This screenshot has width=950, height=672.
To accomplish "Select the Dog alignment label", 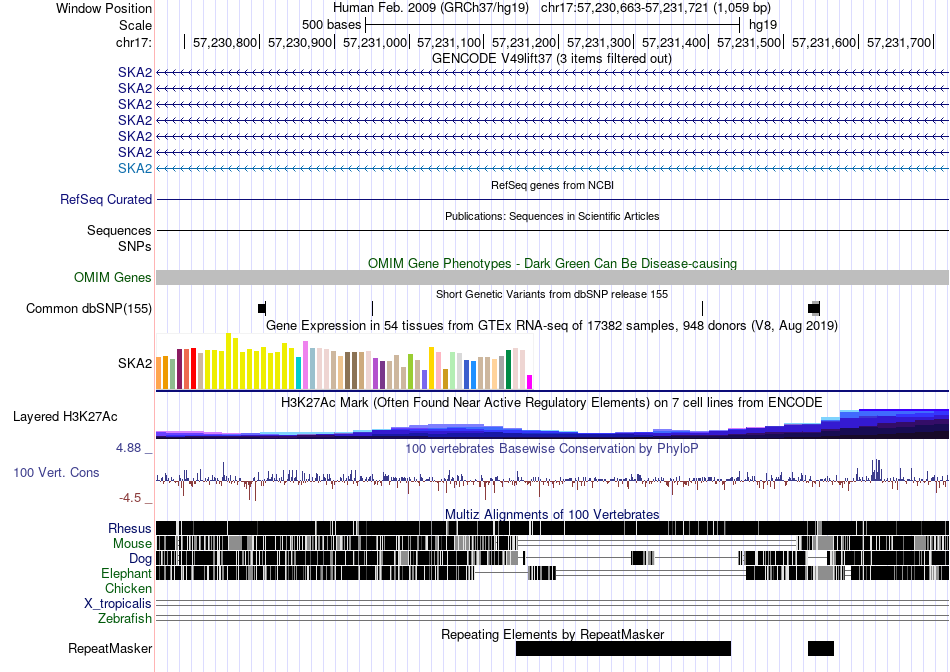I will [140, 559].
